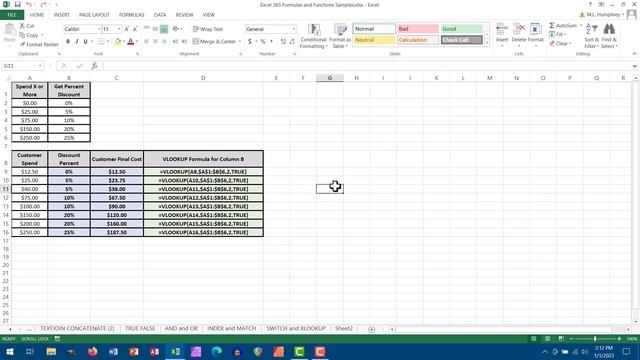This screenshot has height=360, width=640.
Task: Click zoom in plus on status bar
Action: [x=619, y=339]
